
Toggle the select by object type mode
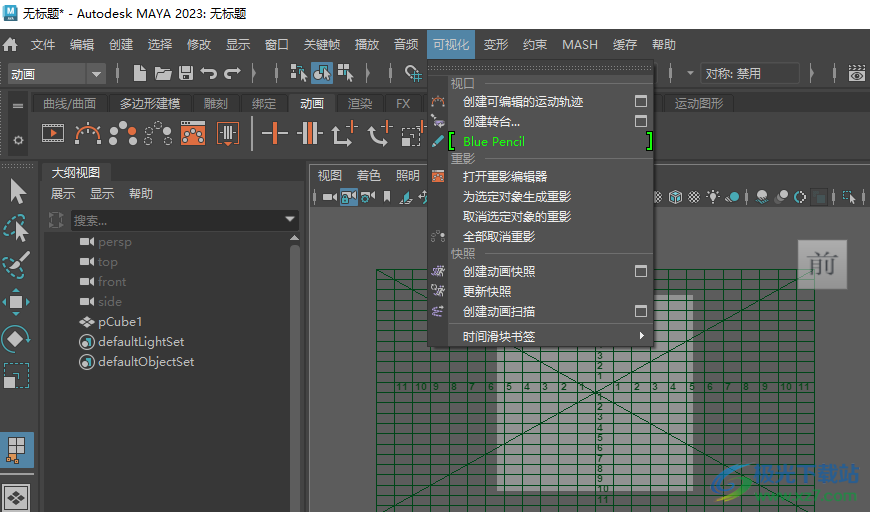[322, 73]
